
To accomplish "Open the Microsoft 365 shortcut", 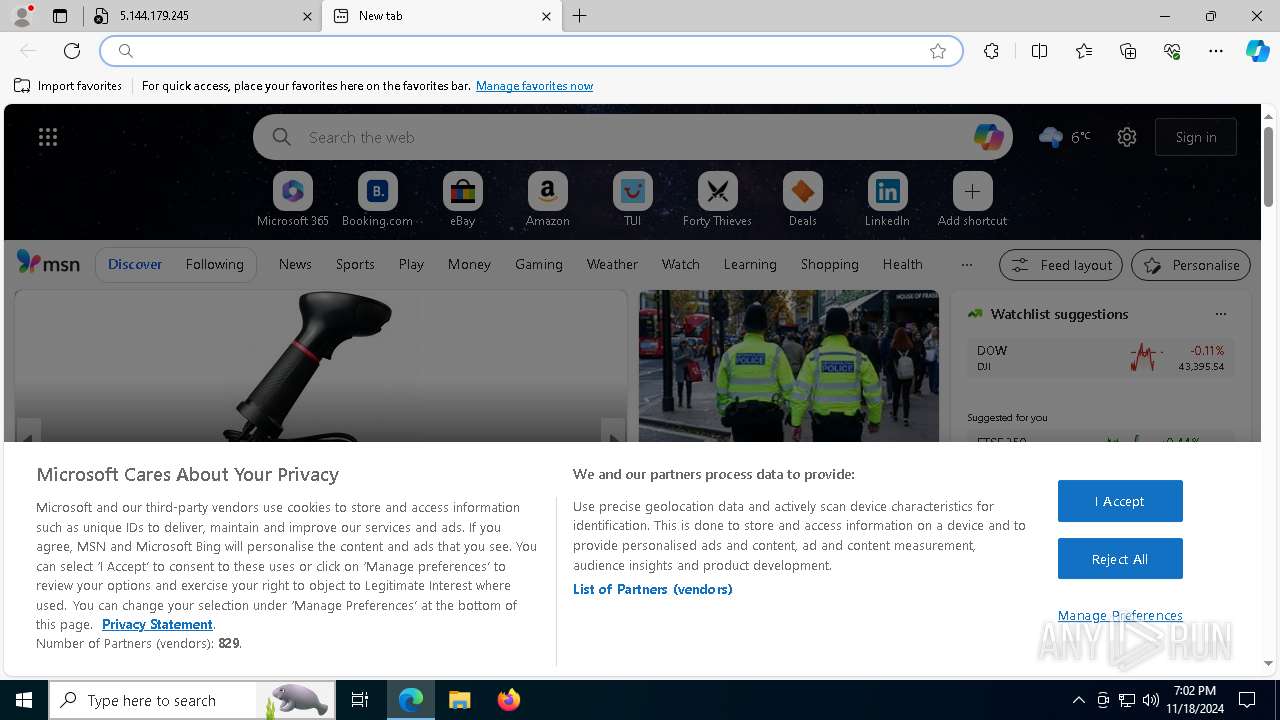I will 292,200.
